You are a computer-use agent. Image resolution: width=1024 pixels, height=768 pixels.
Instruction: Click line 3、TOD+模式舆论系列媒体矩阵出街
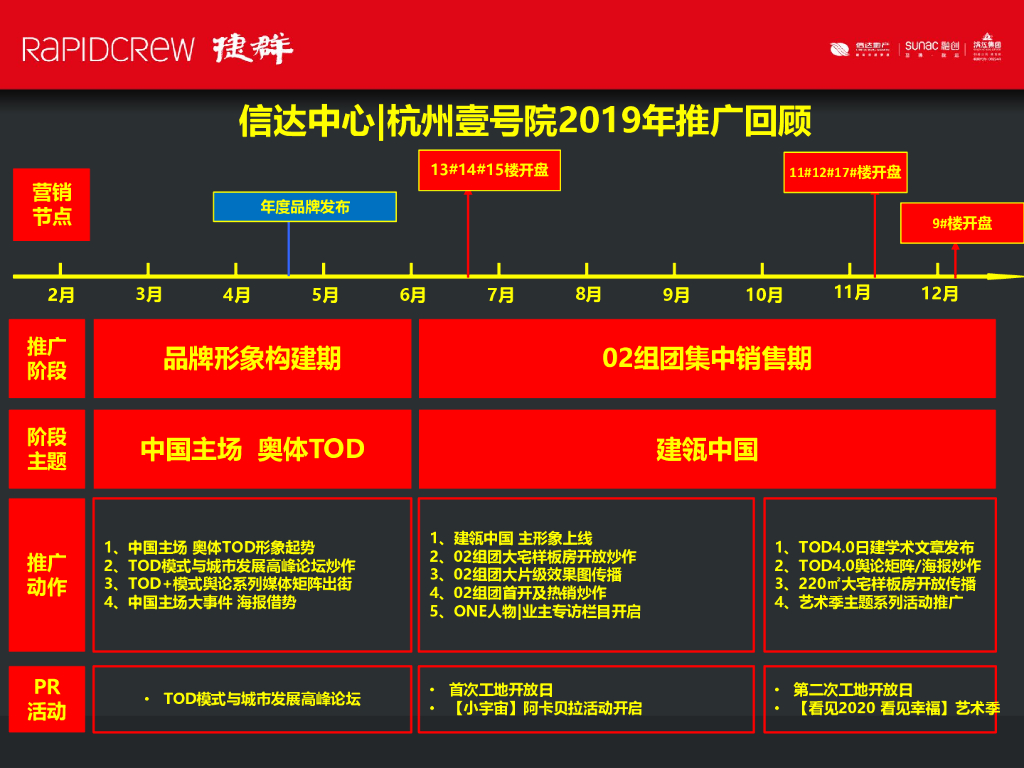[x=228, y=584]
